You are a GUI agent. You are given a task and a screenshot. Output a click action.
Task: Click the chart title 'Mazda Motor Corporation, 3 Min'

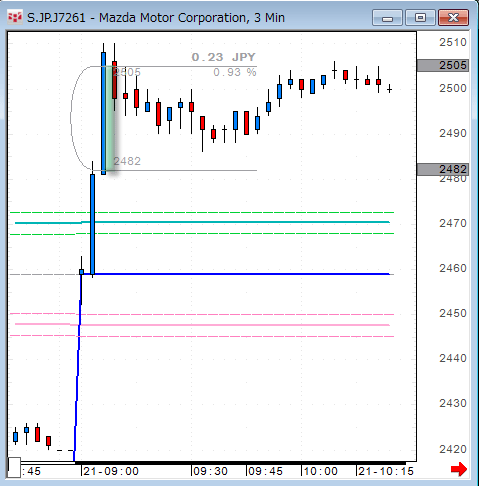[192, 18]
